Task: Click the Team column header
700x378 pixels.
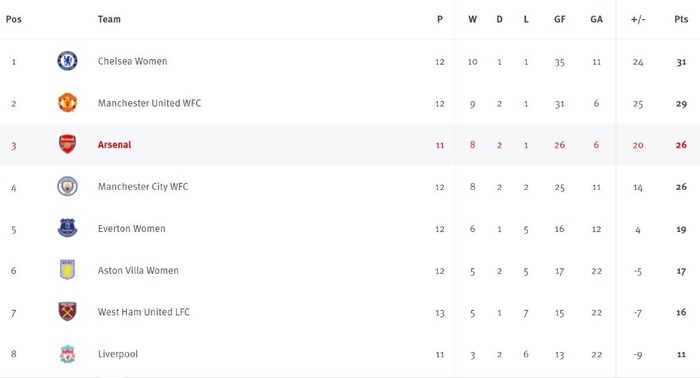Action: click(x=109, y=19)
